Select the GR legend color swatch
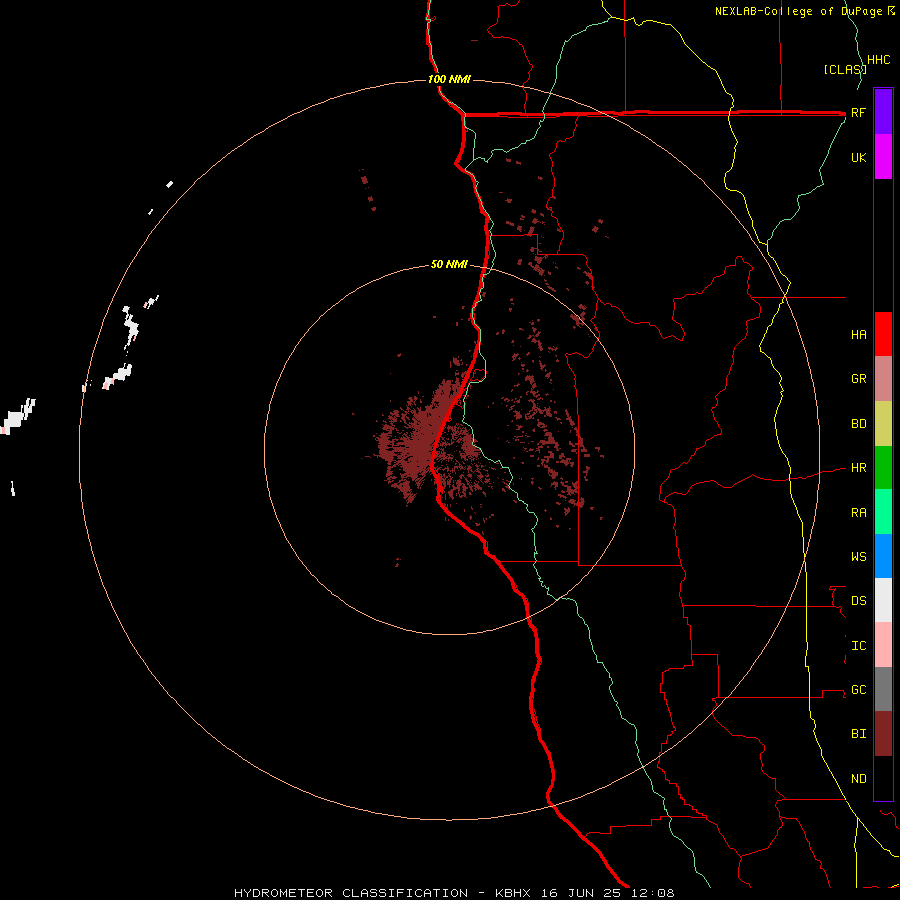 pyautogui.click(x=883, y=379)
